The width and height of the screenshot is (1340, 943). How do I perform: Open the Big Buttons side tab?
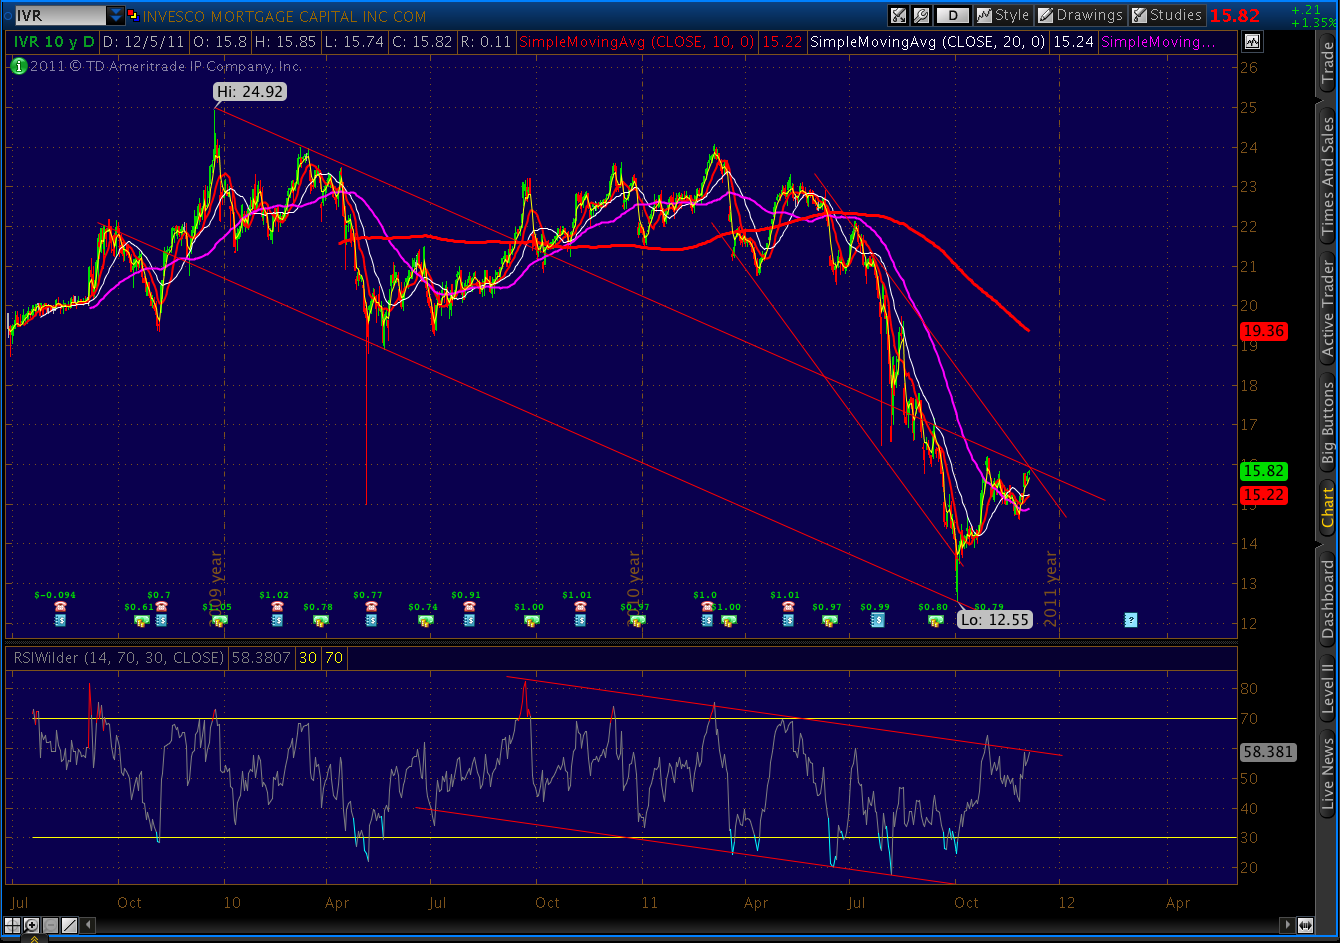(x=1328, y=422)
